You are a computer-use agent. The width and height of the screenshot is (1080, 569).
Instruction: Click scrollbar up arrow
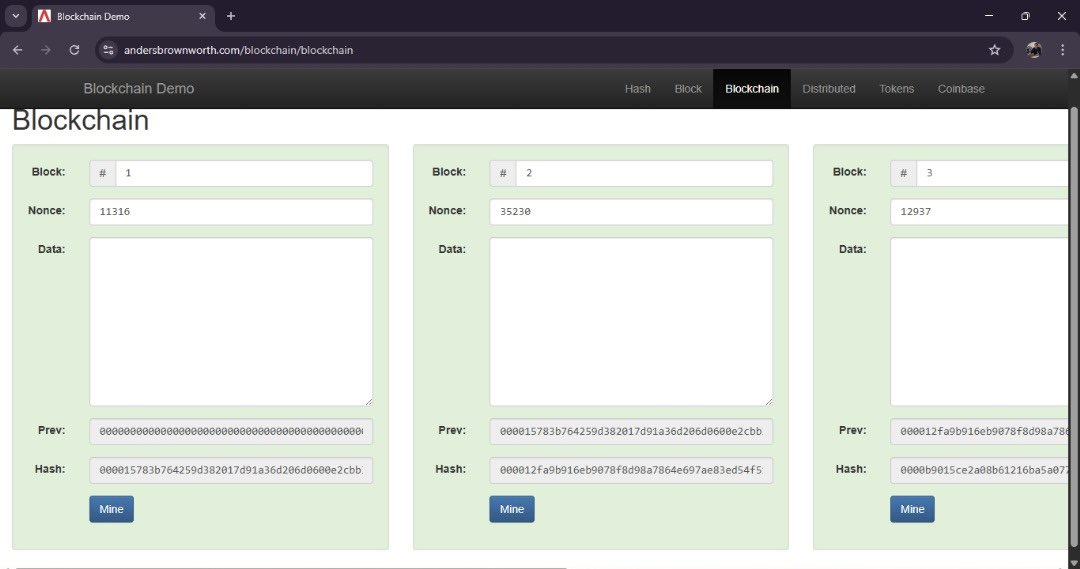pos(1074,75)
